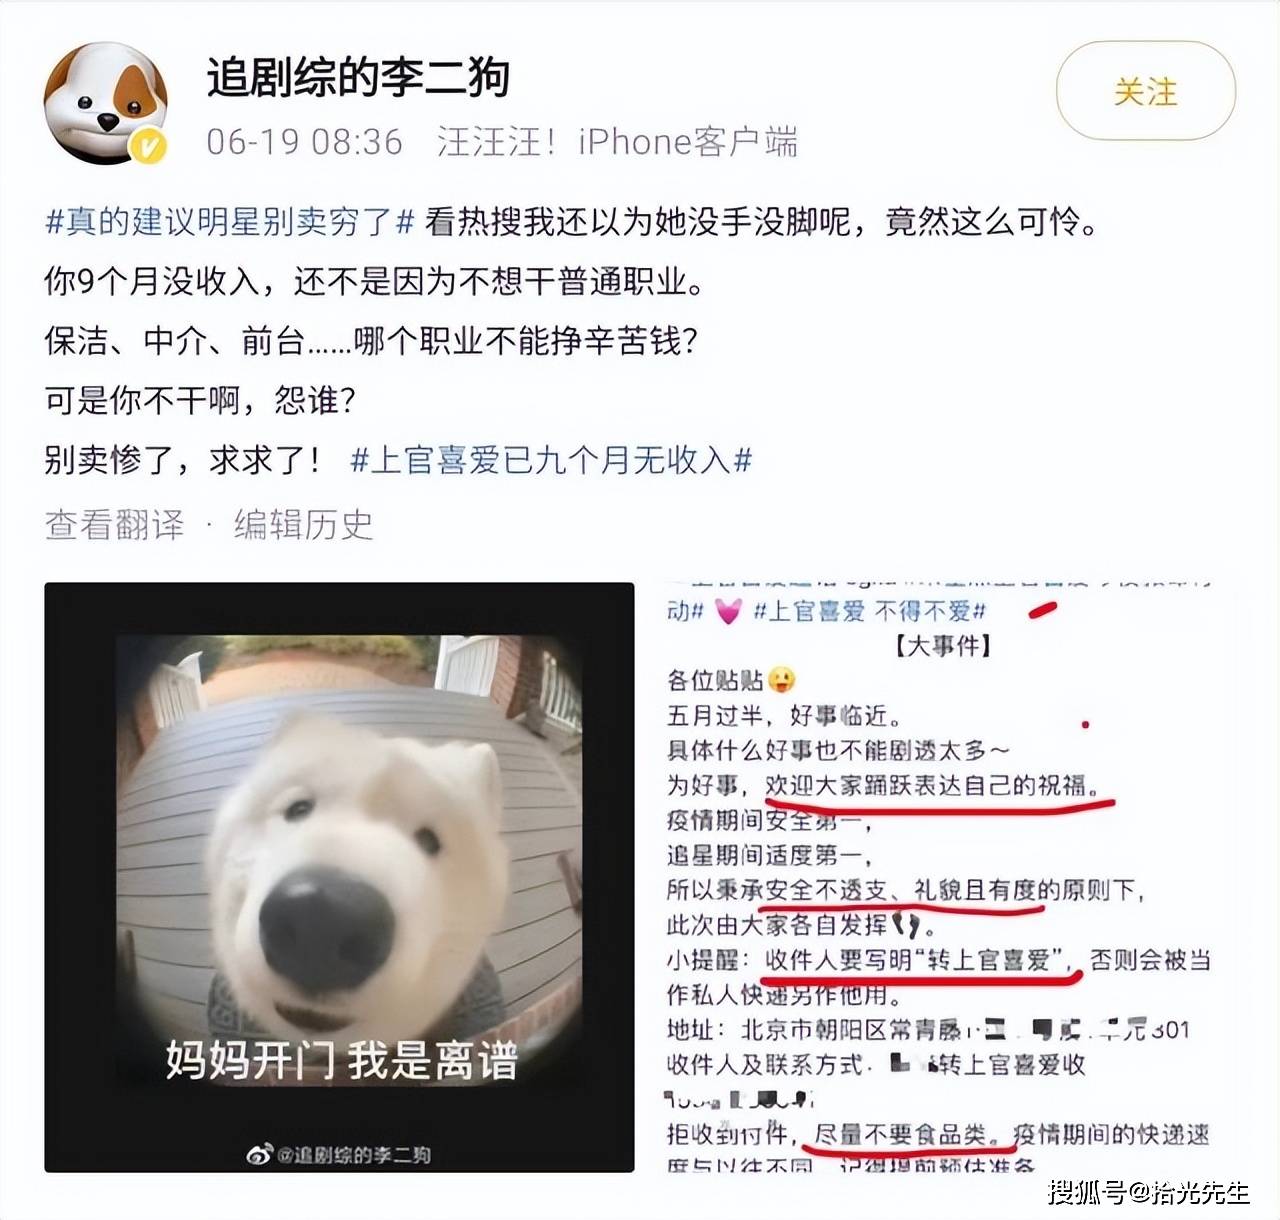Open the dog avatar profile picture

point(104,103)
